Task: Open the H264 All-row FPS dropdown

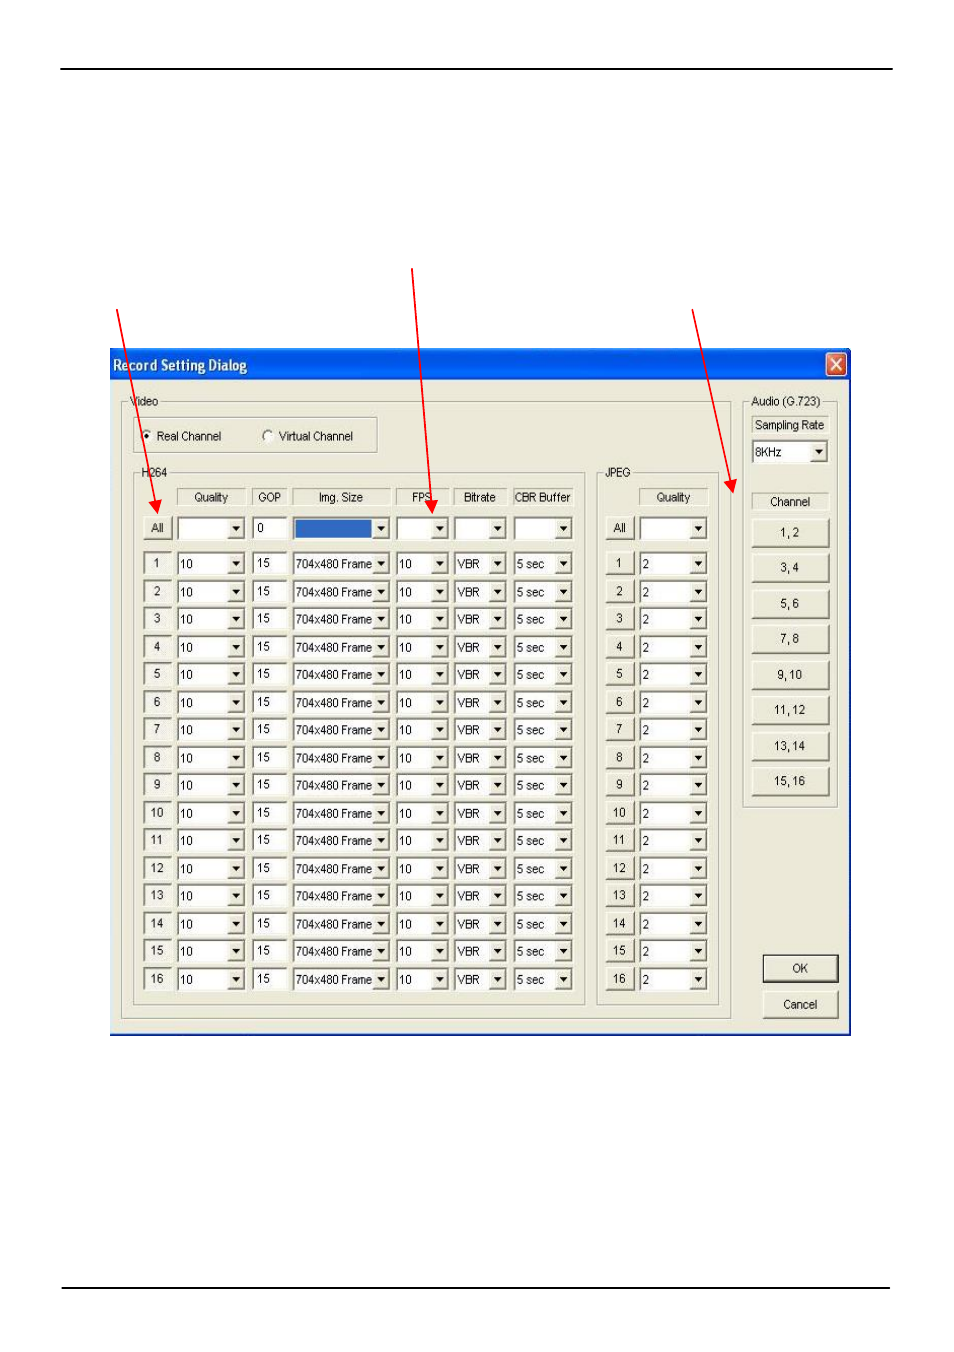Action: point(439,528)
